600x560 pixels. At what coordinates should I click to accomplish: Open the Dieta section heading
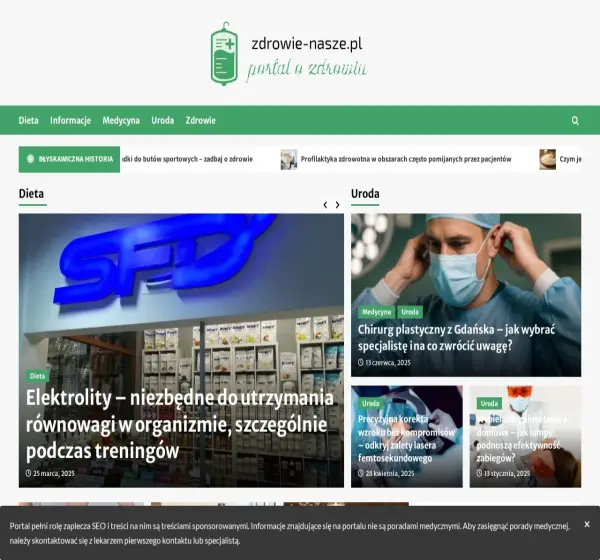pos(31,194)
